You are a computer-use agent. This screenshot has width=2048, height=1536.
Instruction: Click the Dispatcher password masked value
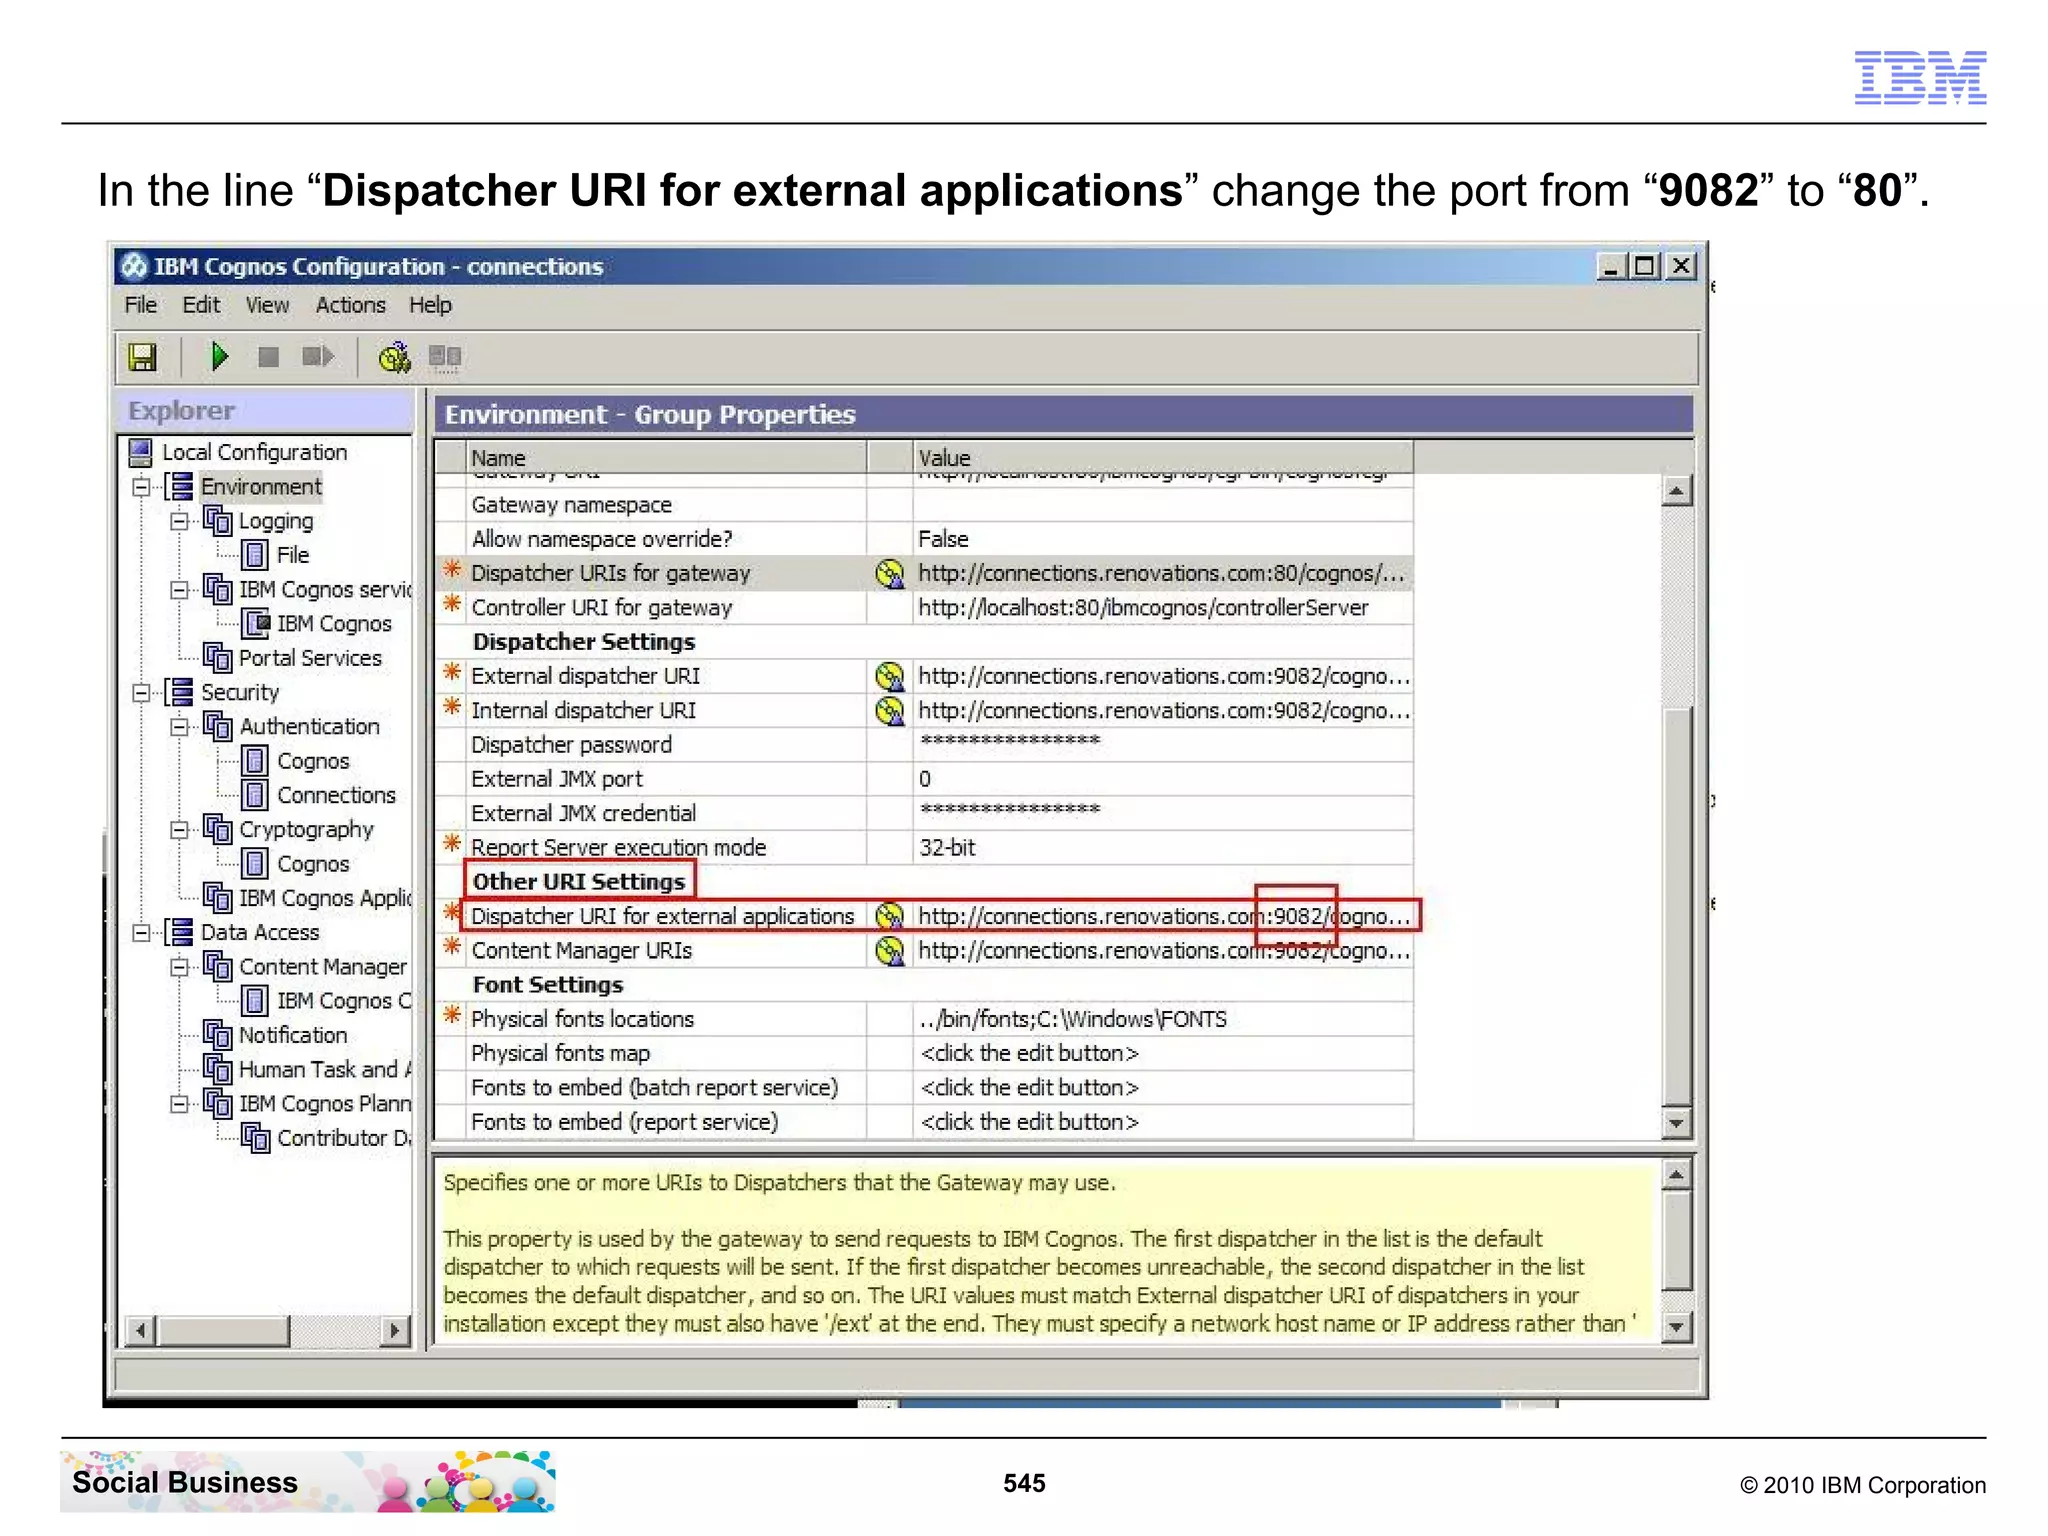(x=1164, y=745)
